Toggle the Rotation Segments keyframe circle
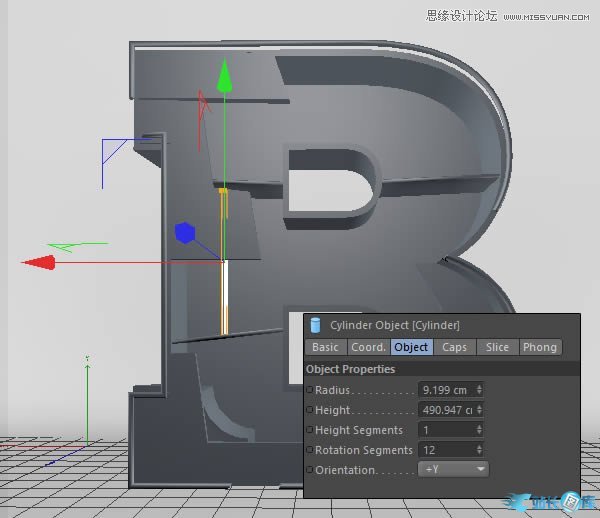600x518 pixels. [x=310, y=450]
